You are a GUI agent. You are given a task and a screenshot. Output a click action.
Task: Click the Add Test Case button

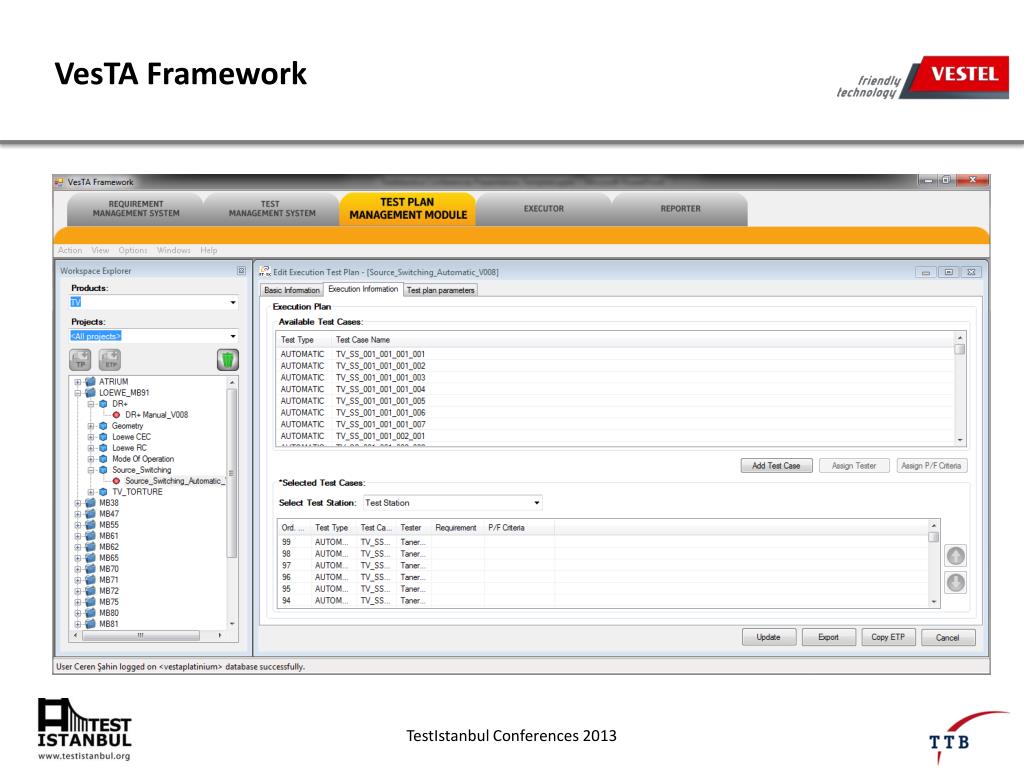[x=776, y=466]
